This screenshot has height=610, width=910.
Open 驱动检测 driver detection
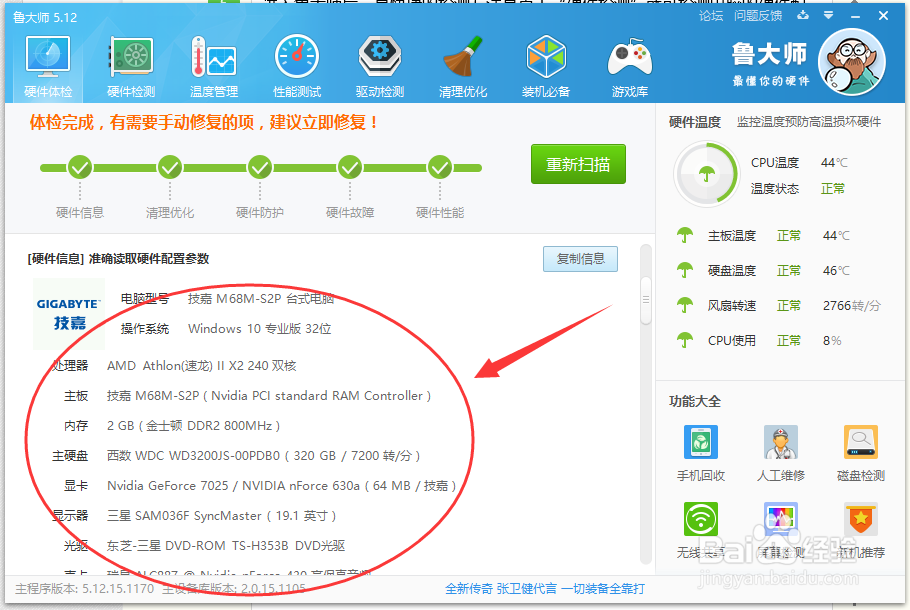point(380,67)
